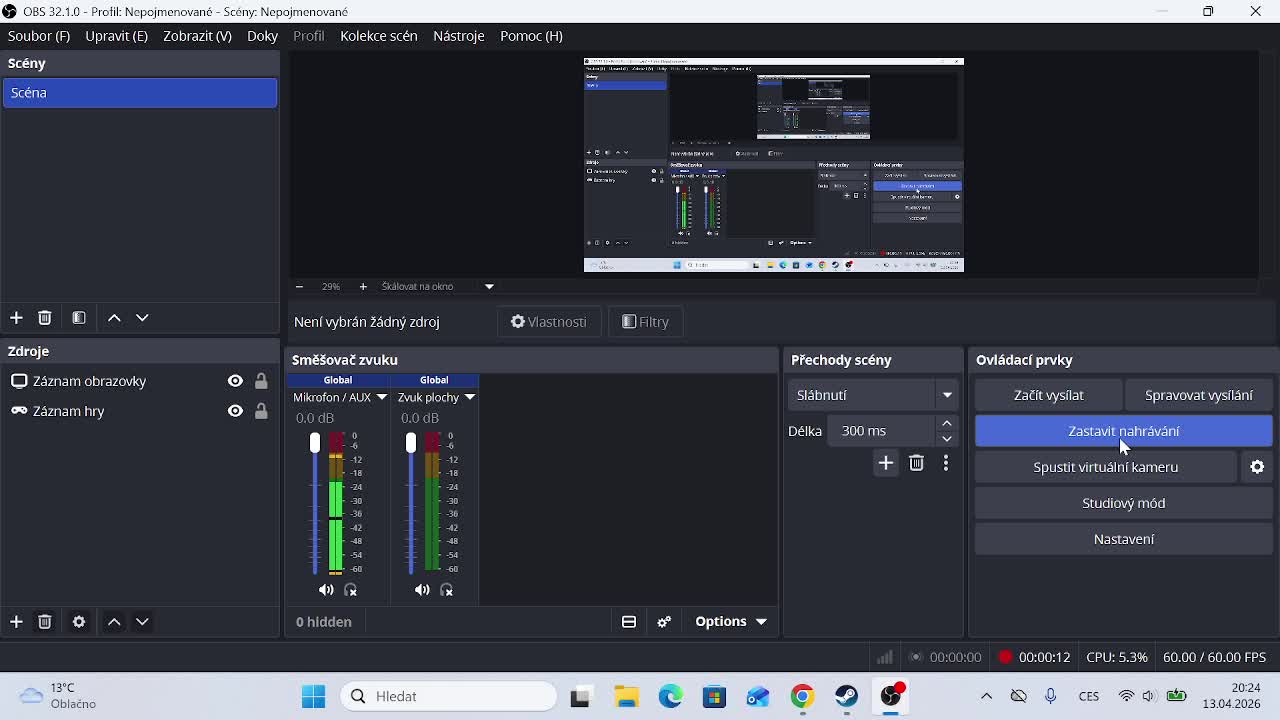The width and height of the screenshot is (1280, 720).
Task: Toggle the lock on Záznam hry
Action: point(261,411)
